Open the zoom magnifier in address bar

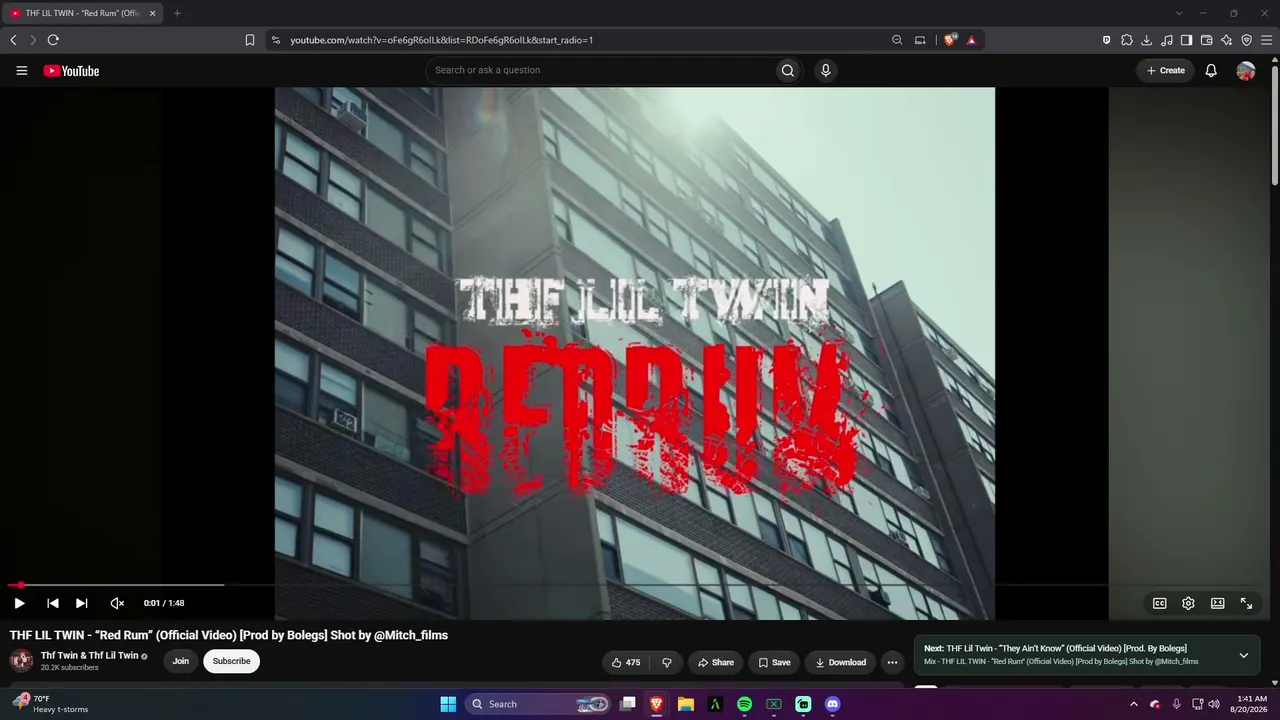(897, 40)
